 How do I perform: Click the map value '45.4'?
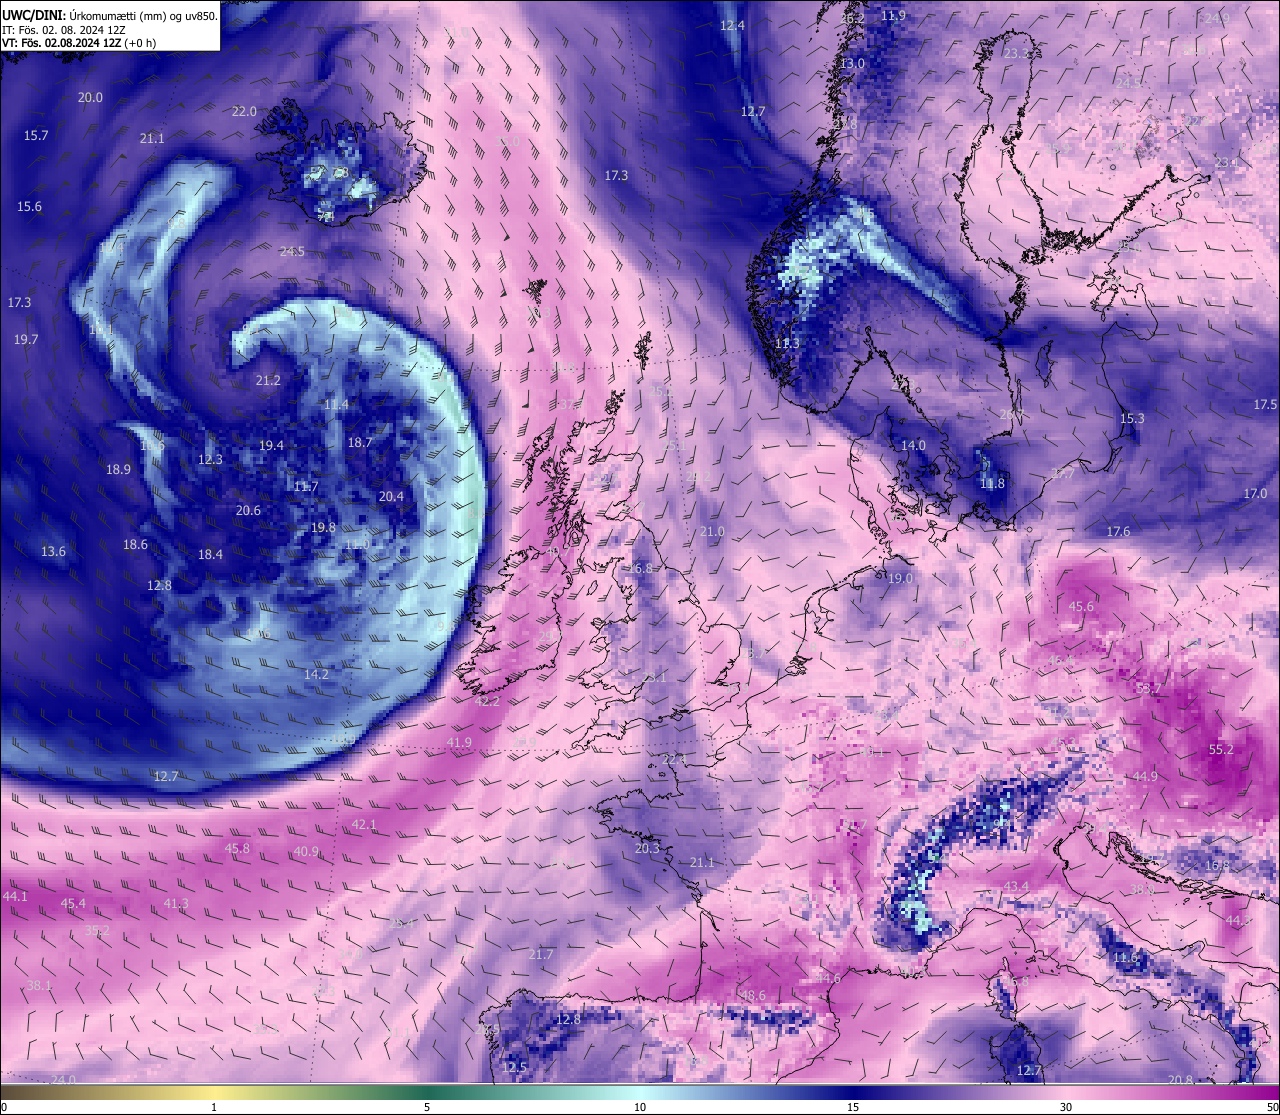73,903
